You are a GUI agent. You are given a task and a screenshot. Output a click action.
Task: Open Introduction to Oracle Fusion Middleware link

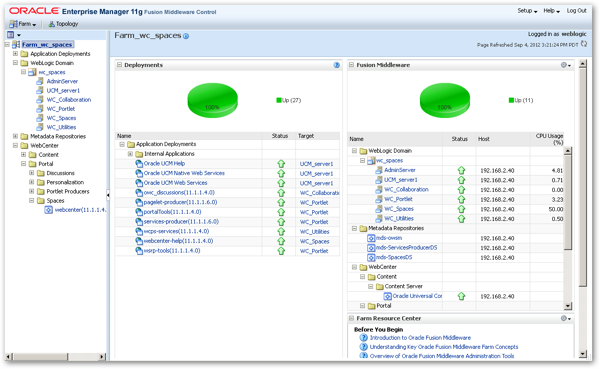click(x=420, y=338)
